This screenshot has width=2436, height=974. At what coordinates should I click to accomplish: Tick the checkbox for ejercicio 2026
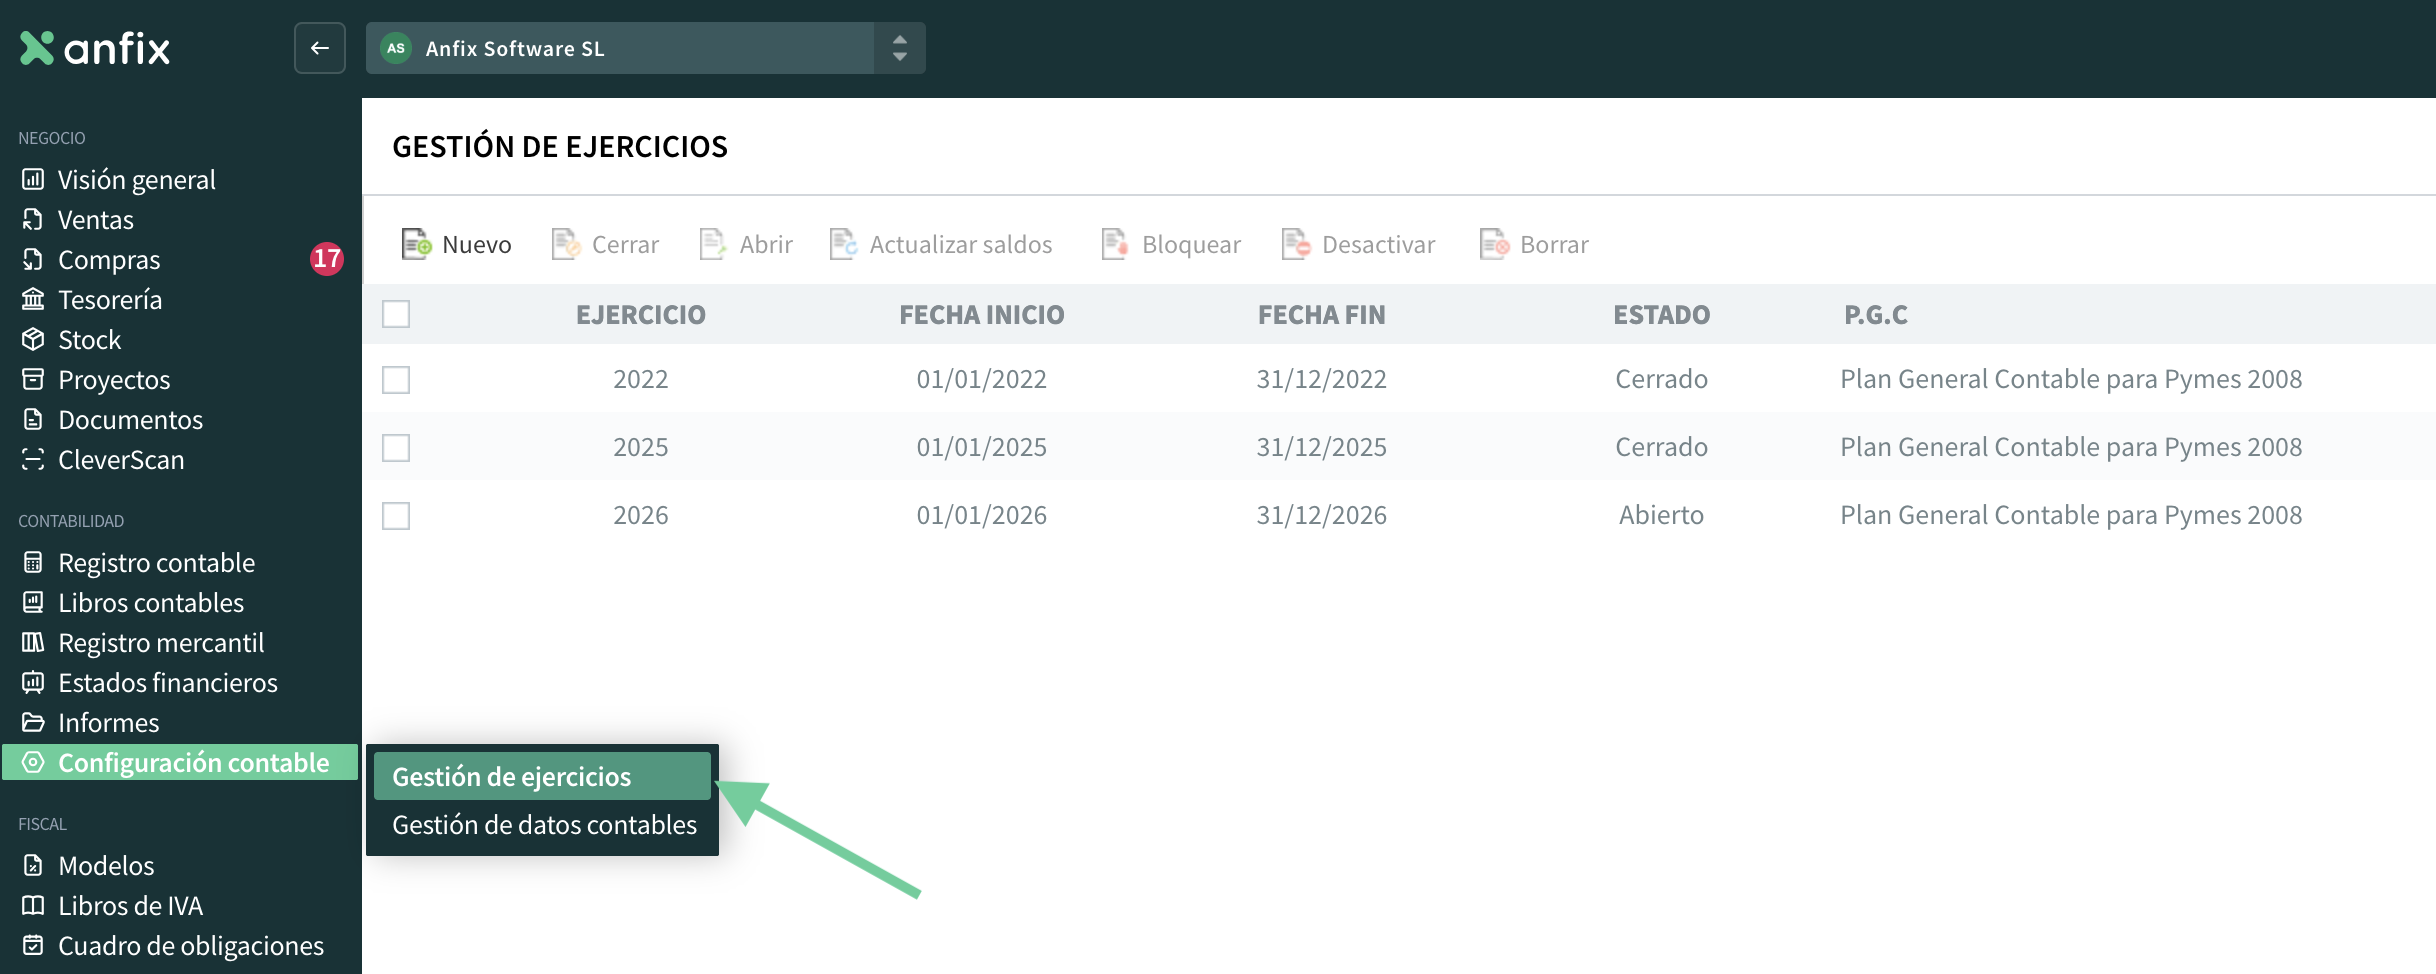(x=396, y=516)
